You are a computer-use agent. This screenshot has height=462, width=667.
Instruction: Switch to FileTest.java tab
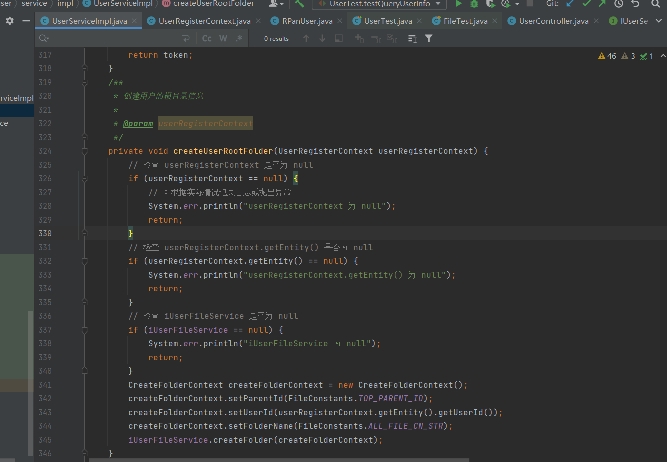coord(465,21)
